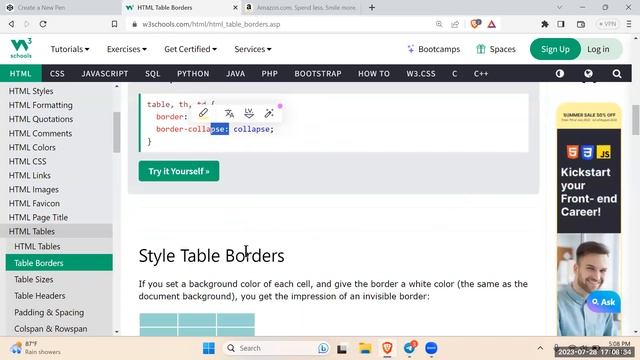Click the W3Schools logo
The height and width of the screenshot is (360, 640).
(21, 49)
